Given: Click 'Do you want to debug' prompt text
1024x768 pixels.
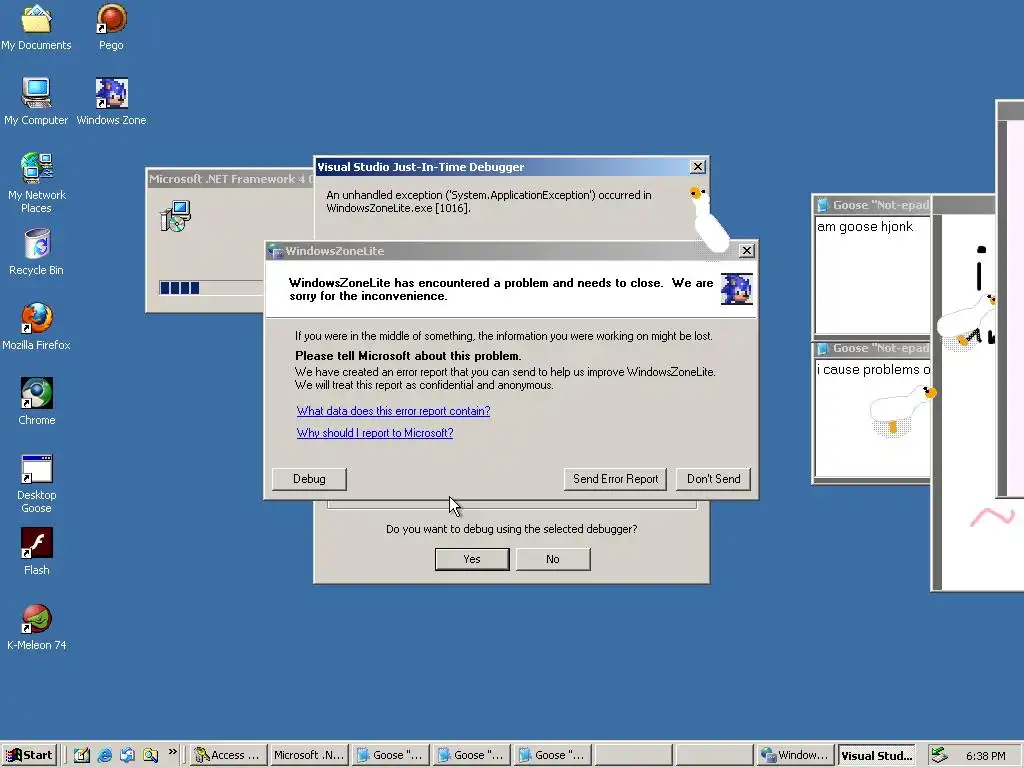Looking at the screenshot, I should [511, 529].
